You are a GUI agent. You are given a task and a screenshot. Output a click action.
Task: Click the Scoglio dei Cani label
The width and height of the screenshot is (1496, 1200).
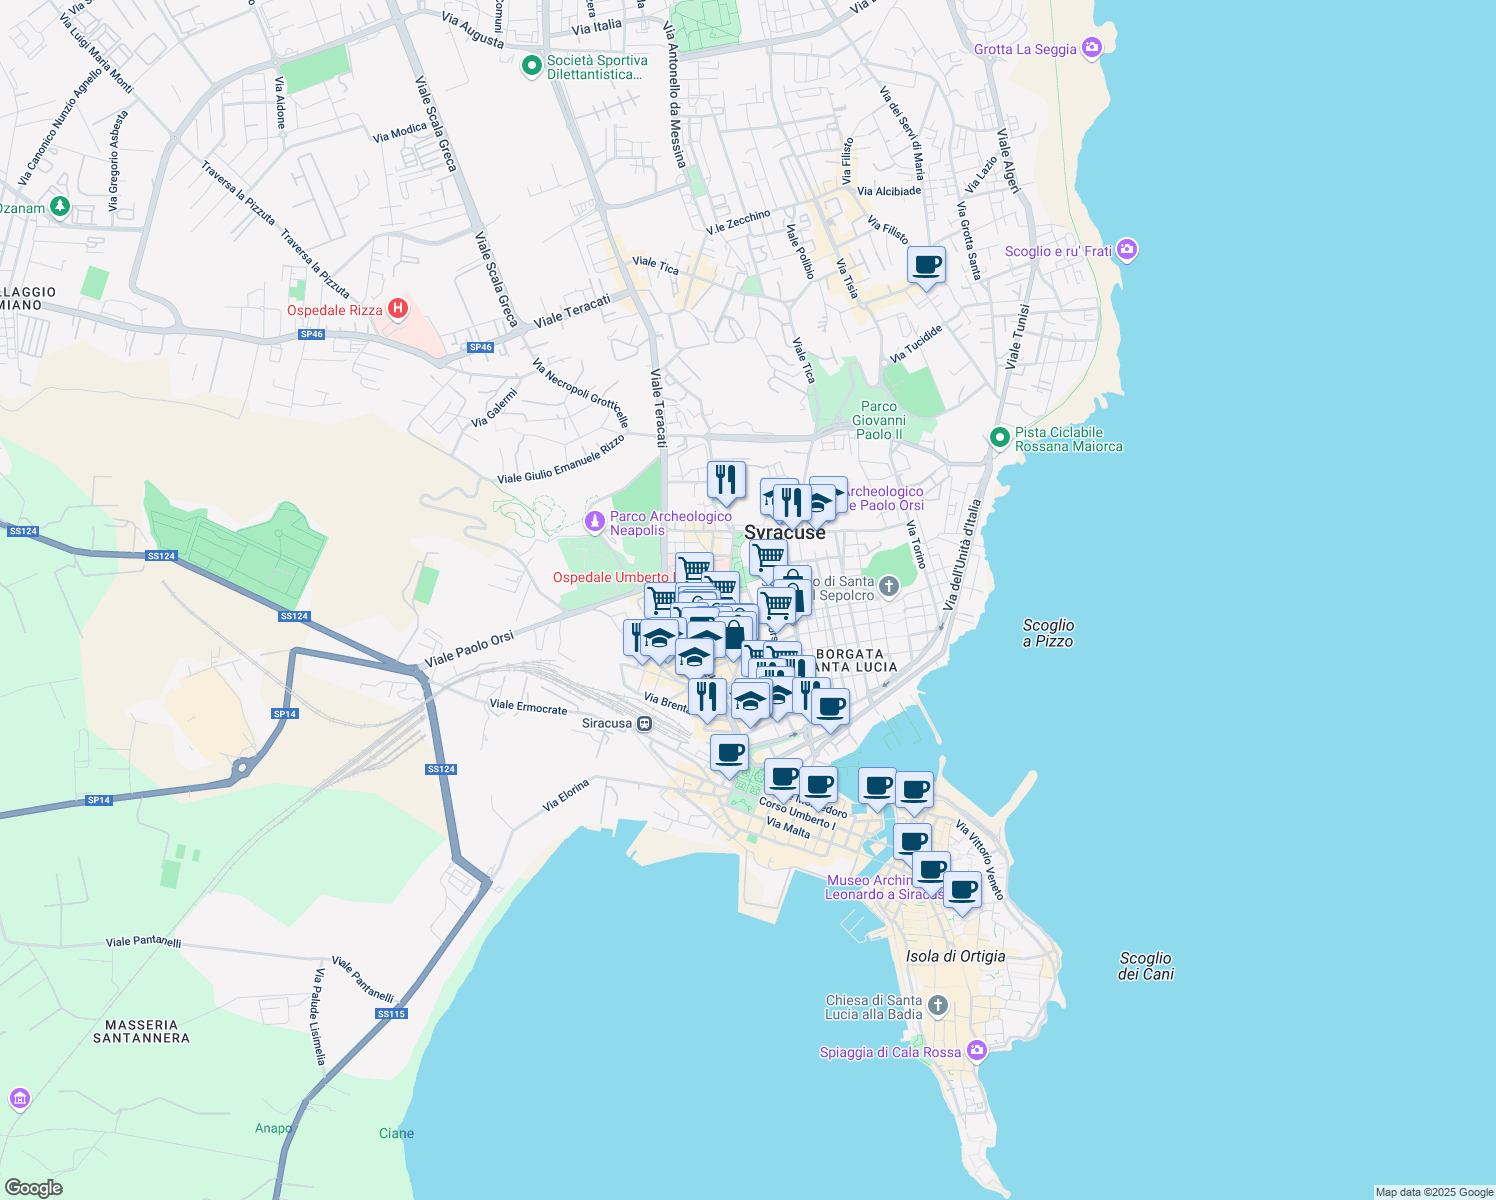click(1146, 966)
